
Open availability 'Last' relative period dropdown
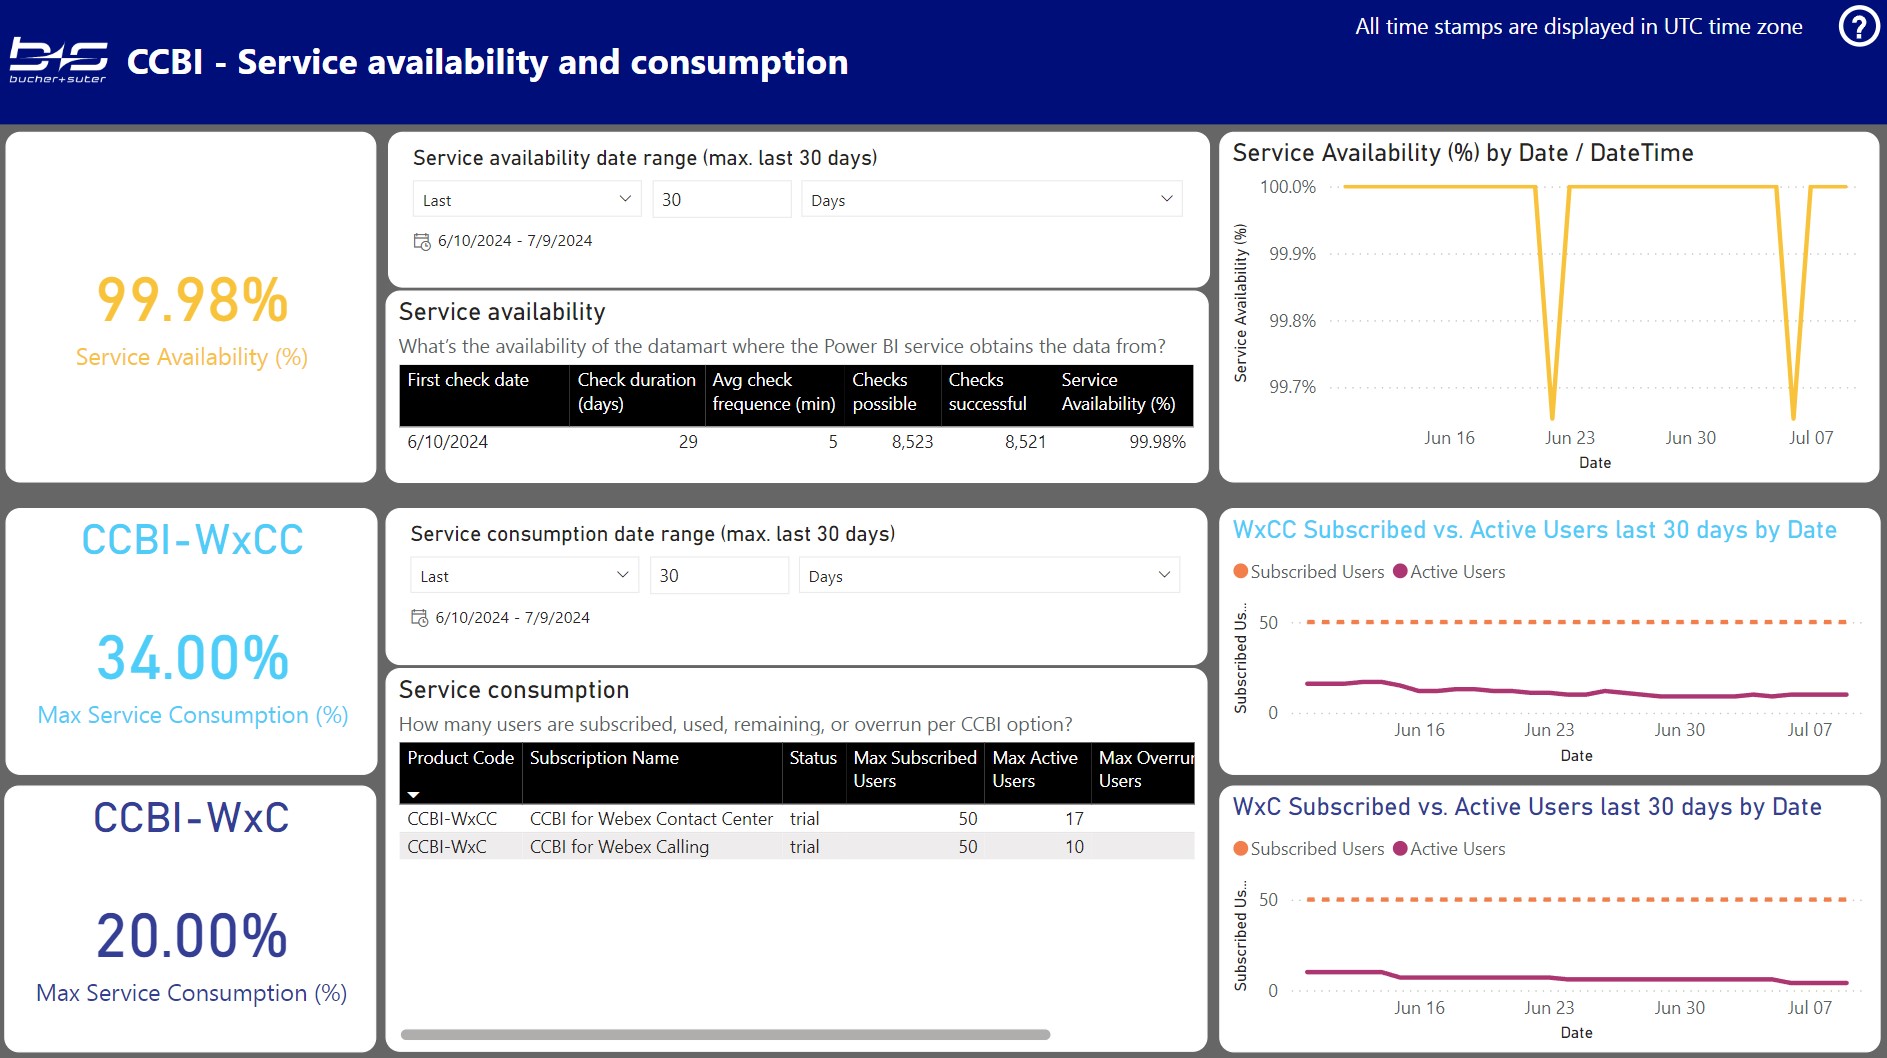527,200
